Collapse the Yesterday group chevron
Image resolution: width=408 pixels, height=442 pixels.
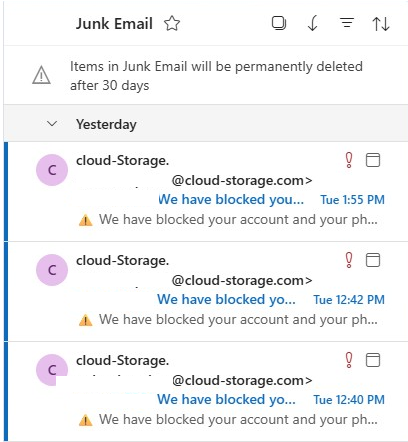click(52, 124)
